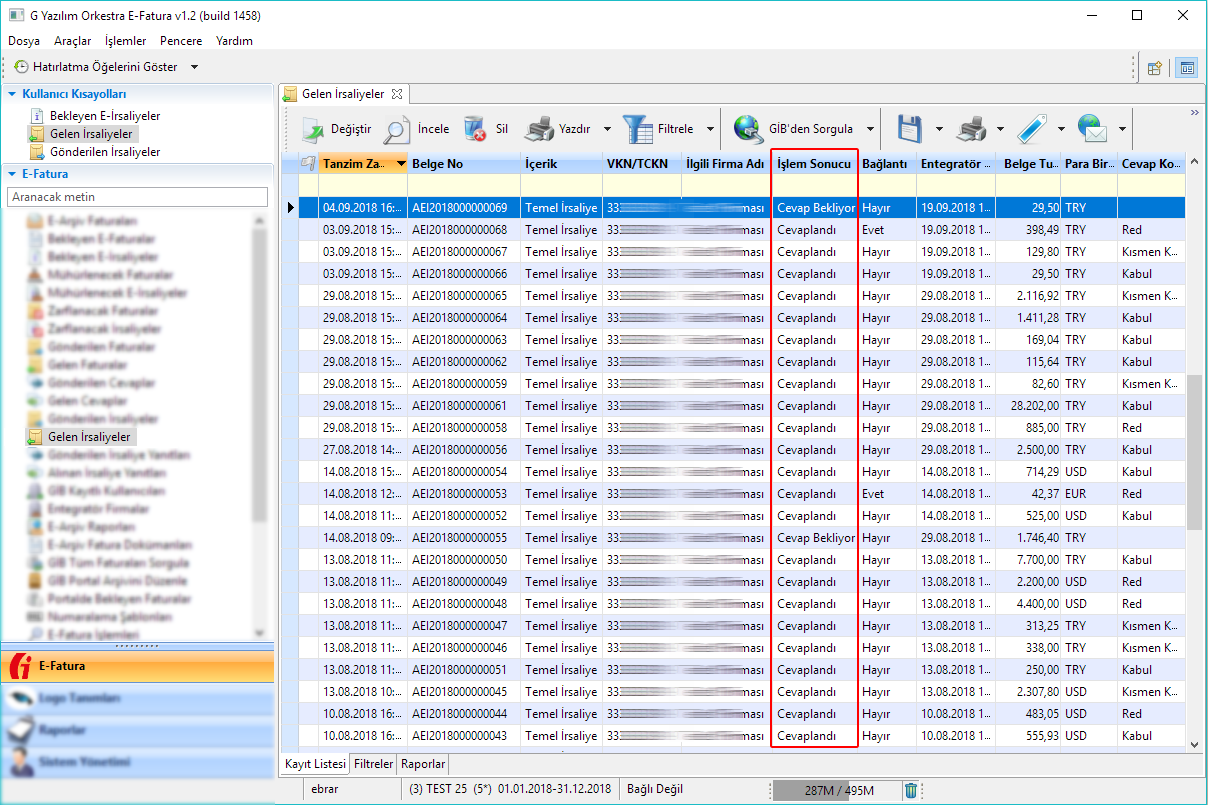
Task: Collapse the E-Fatura sidebar section
Action: click(12, 174)
